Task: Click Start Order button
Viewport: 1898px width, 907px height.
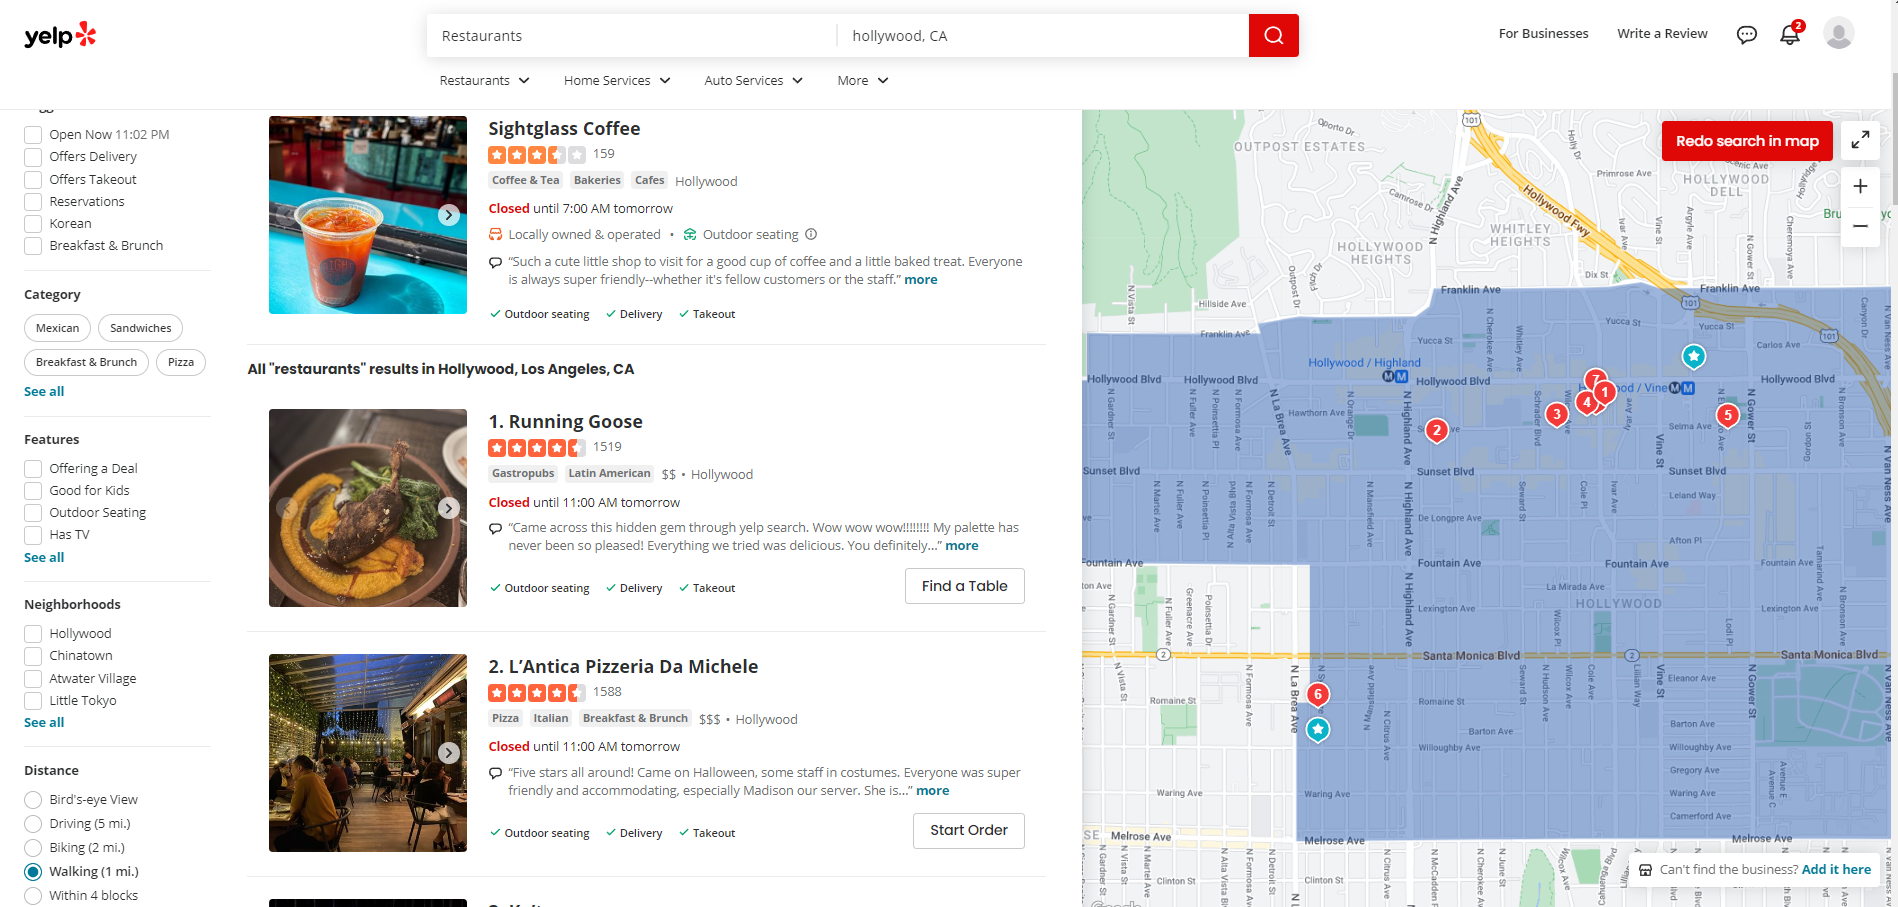Action: 968,830
